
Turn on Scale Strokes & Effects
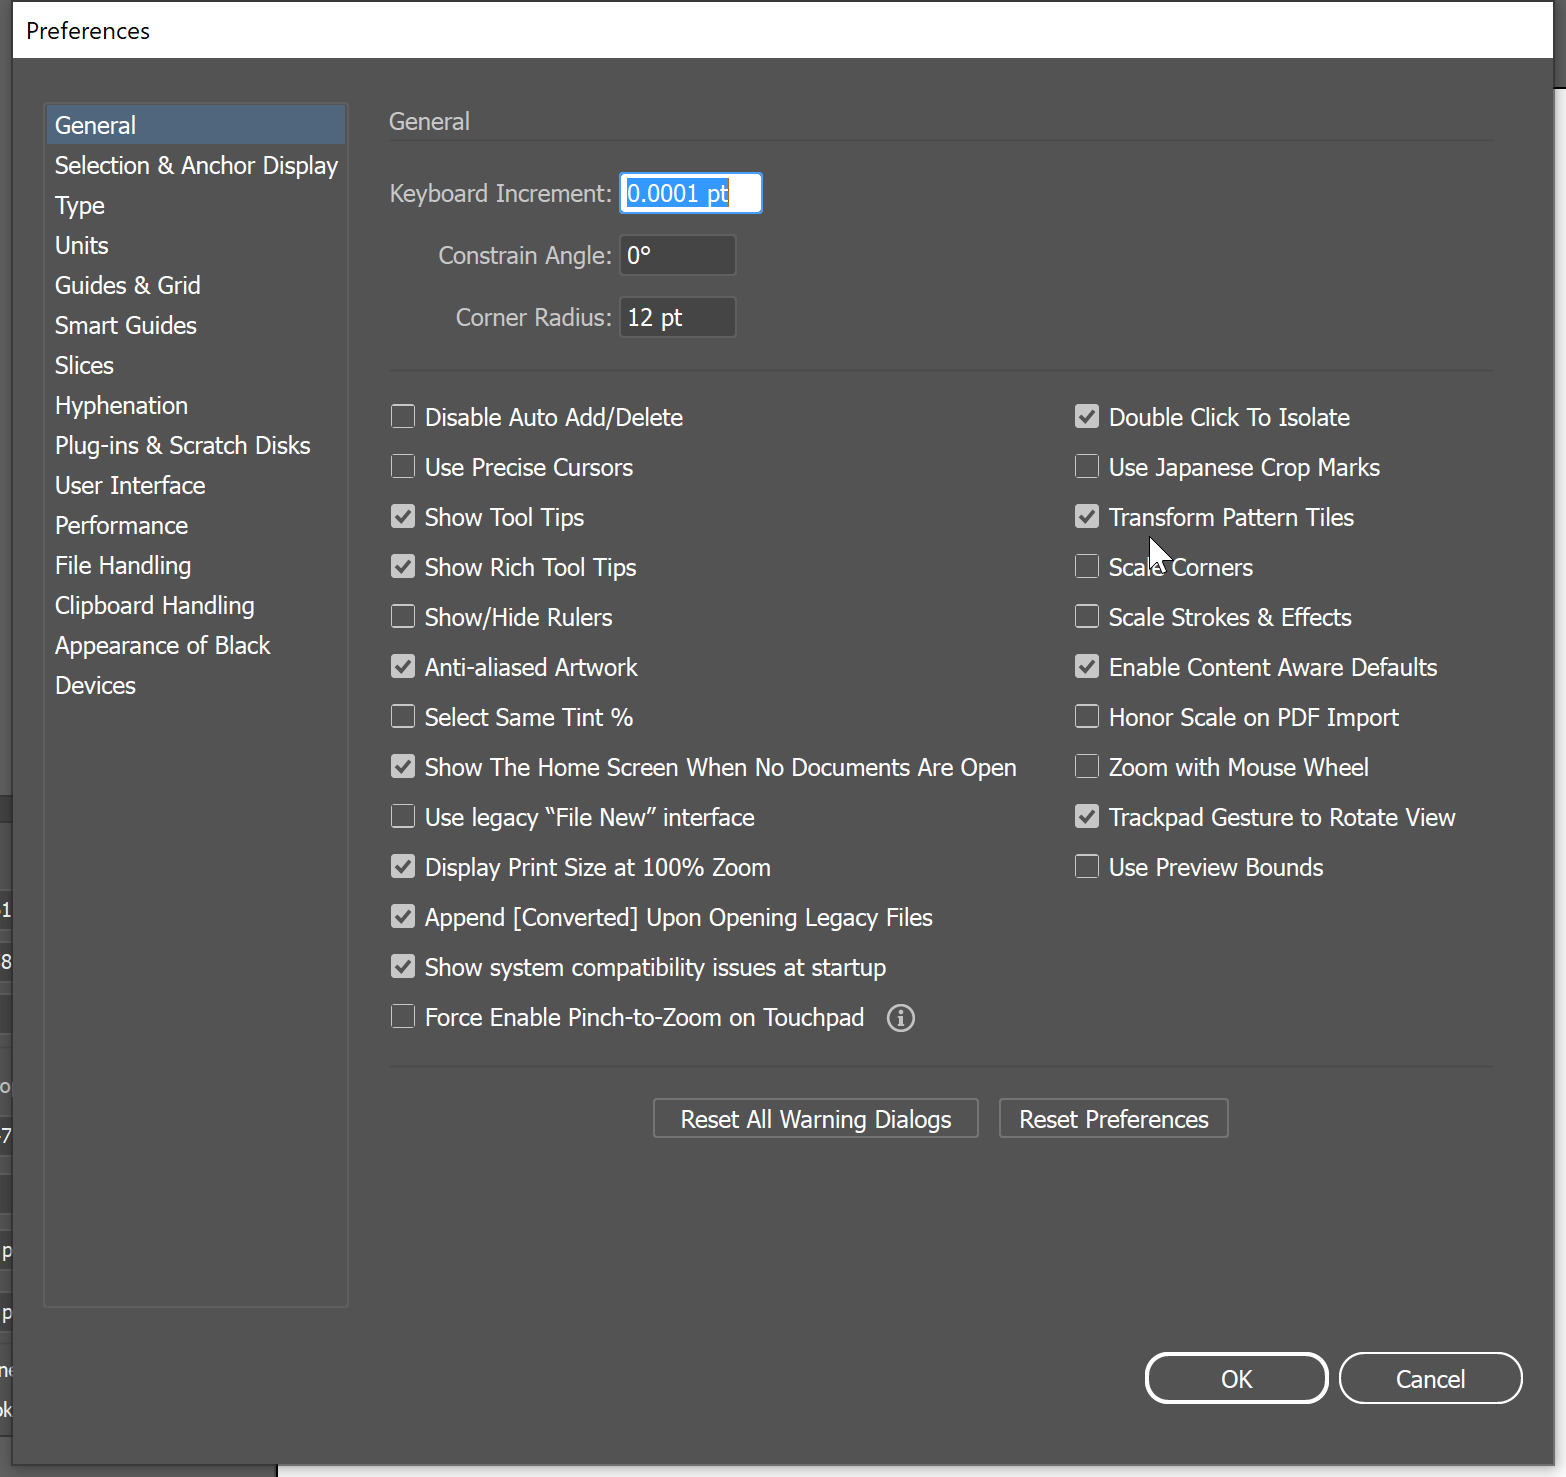tap(1086, 616)
